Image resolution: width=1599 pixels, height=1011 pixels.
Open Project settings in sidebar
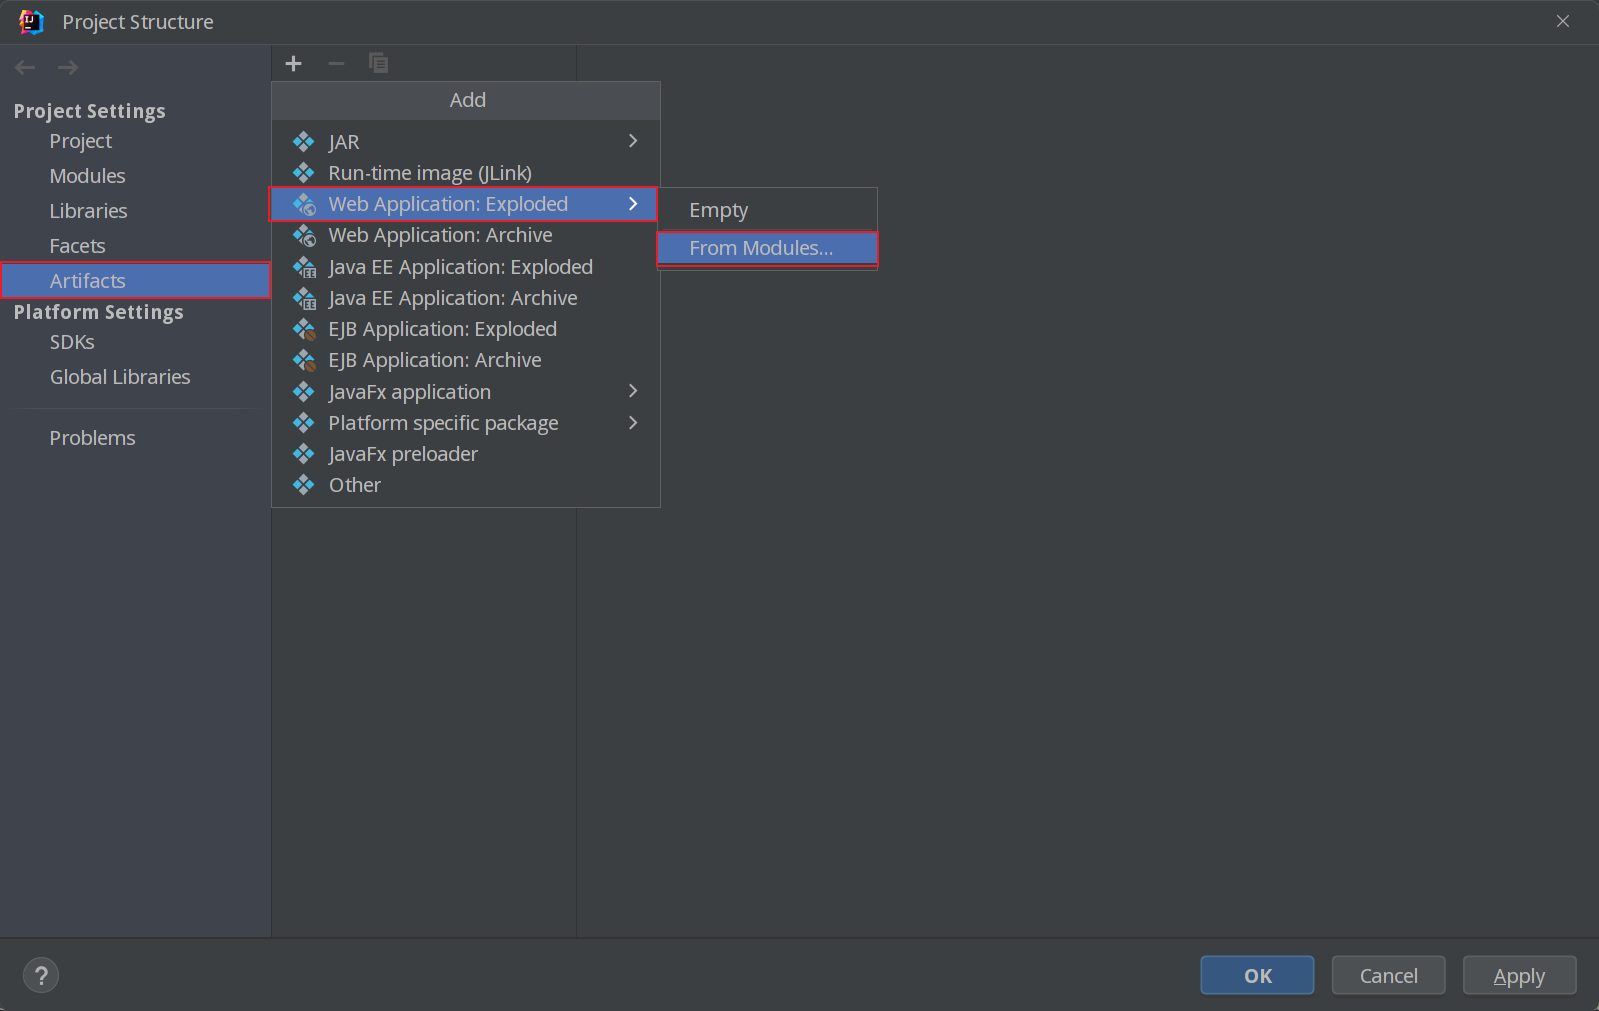135,141
